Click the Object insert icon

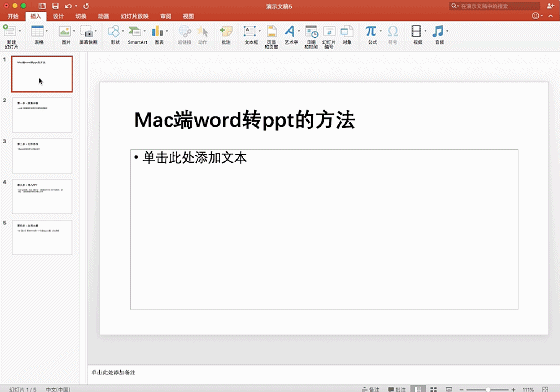click(347, 31)
